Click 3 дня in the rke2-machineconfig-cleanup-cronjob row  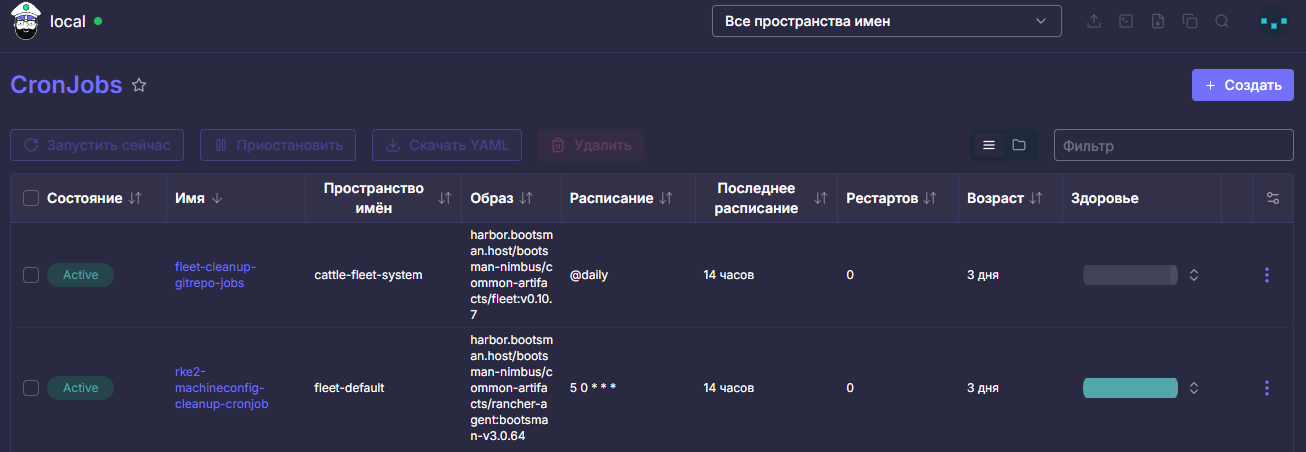point(983,388)
